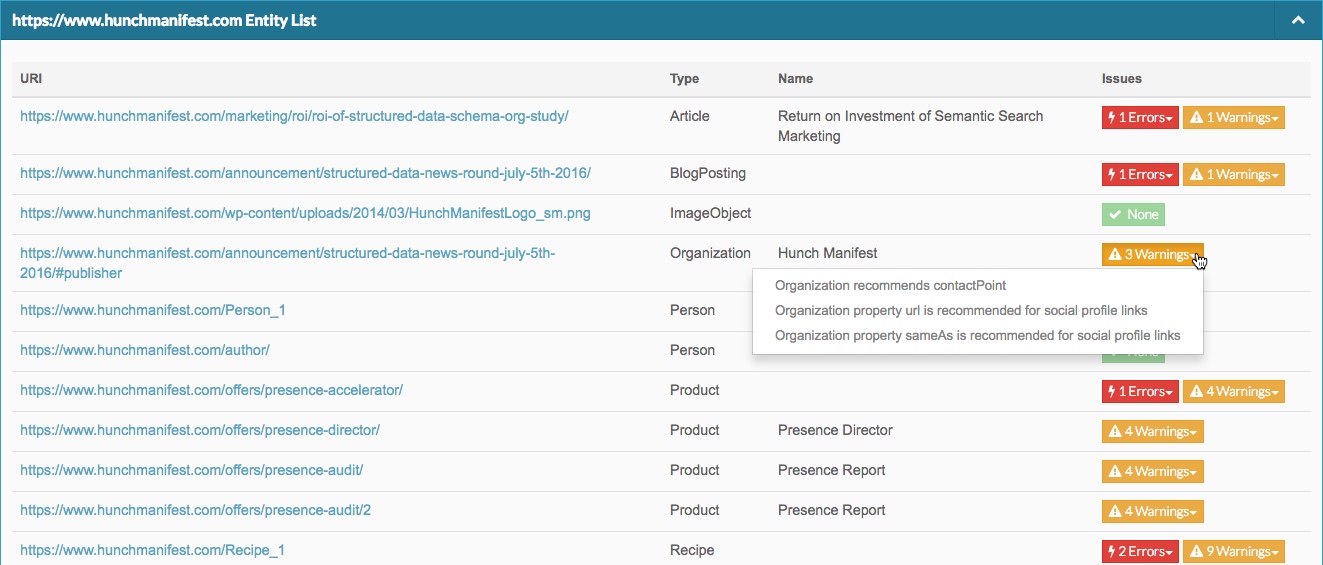Select warning about Organization property sameAs

pyautogui.click(x=978, y=336)
